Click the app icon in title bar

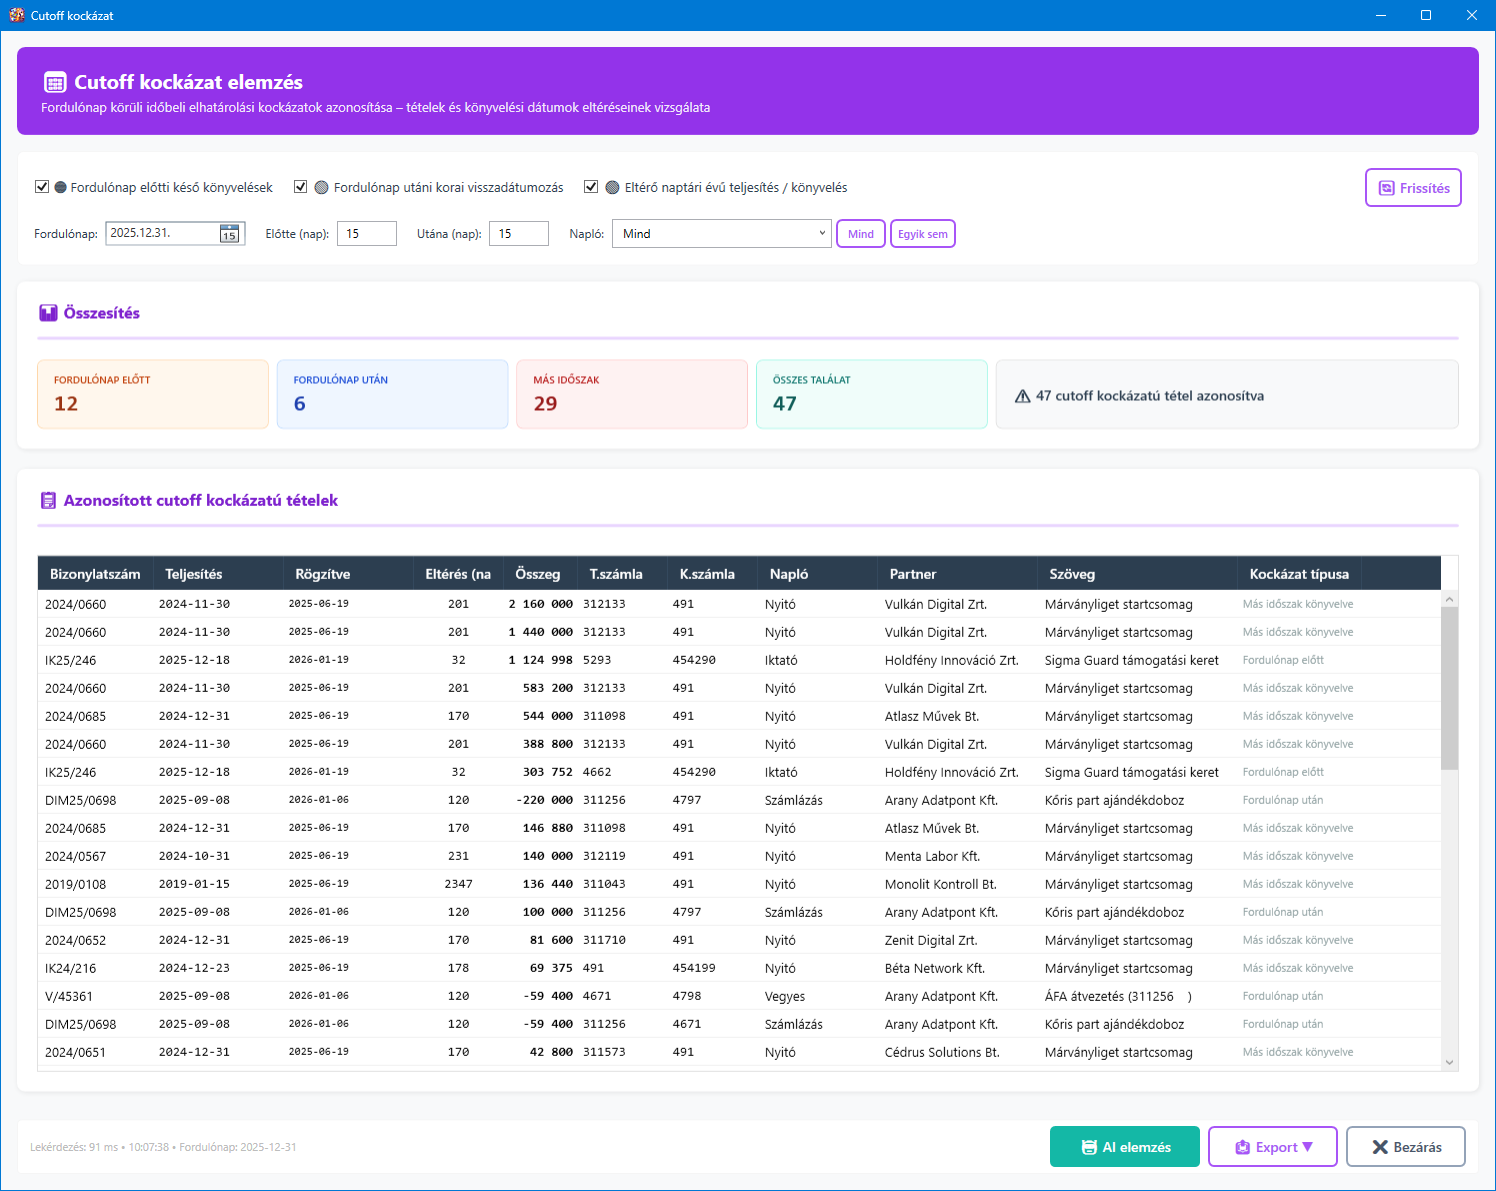16,15
